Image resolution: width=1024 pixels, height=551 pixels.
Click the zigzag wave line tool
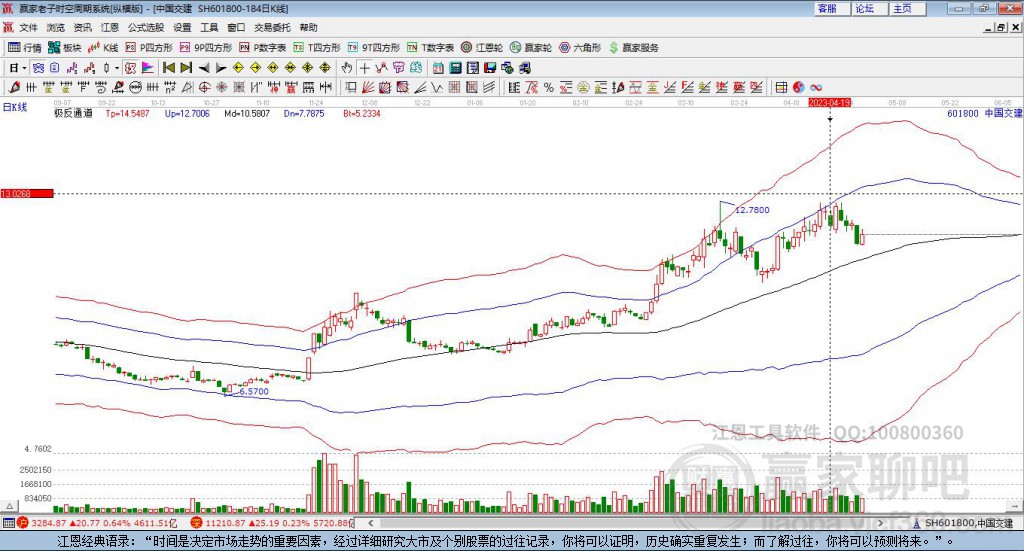436,87
